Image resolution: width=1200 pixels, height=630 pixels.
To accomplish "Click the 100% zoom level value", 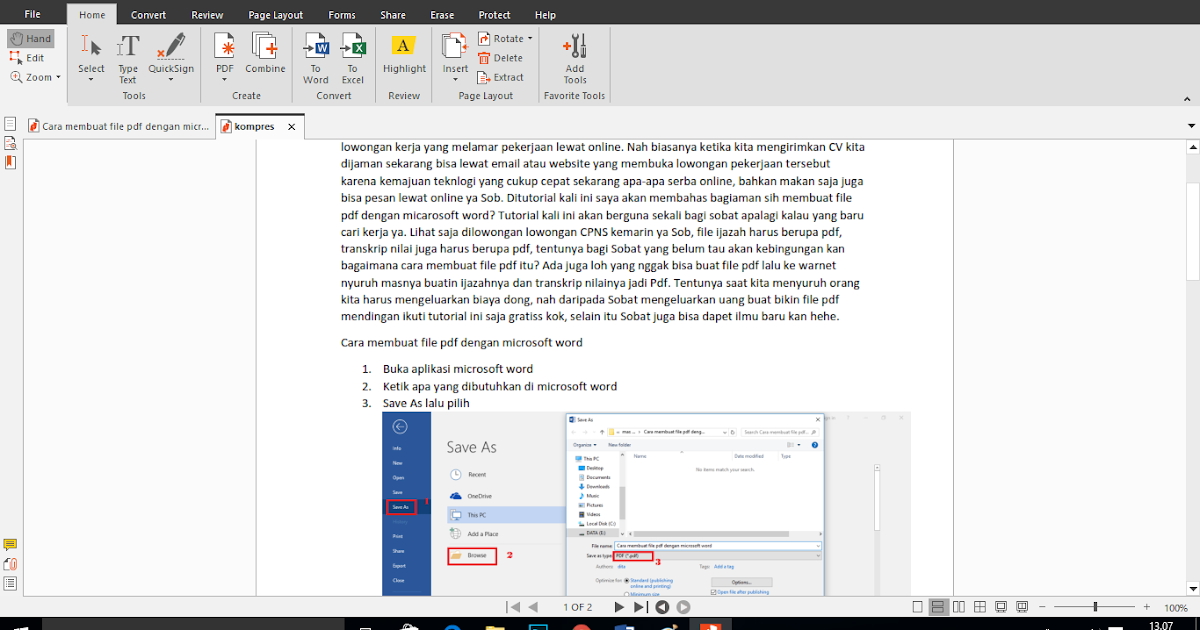I will click(1175, 607).
